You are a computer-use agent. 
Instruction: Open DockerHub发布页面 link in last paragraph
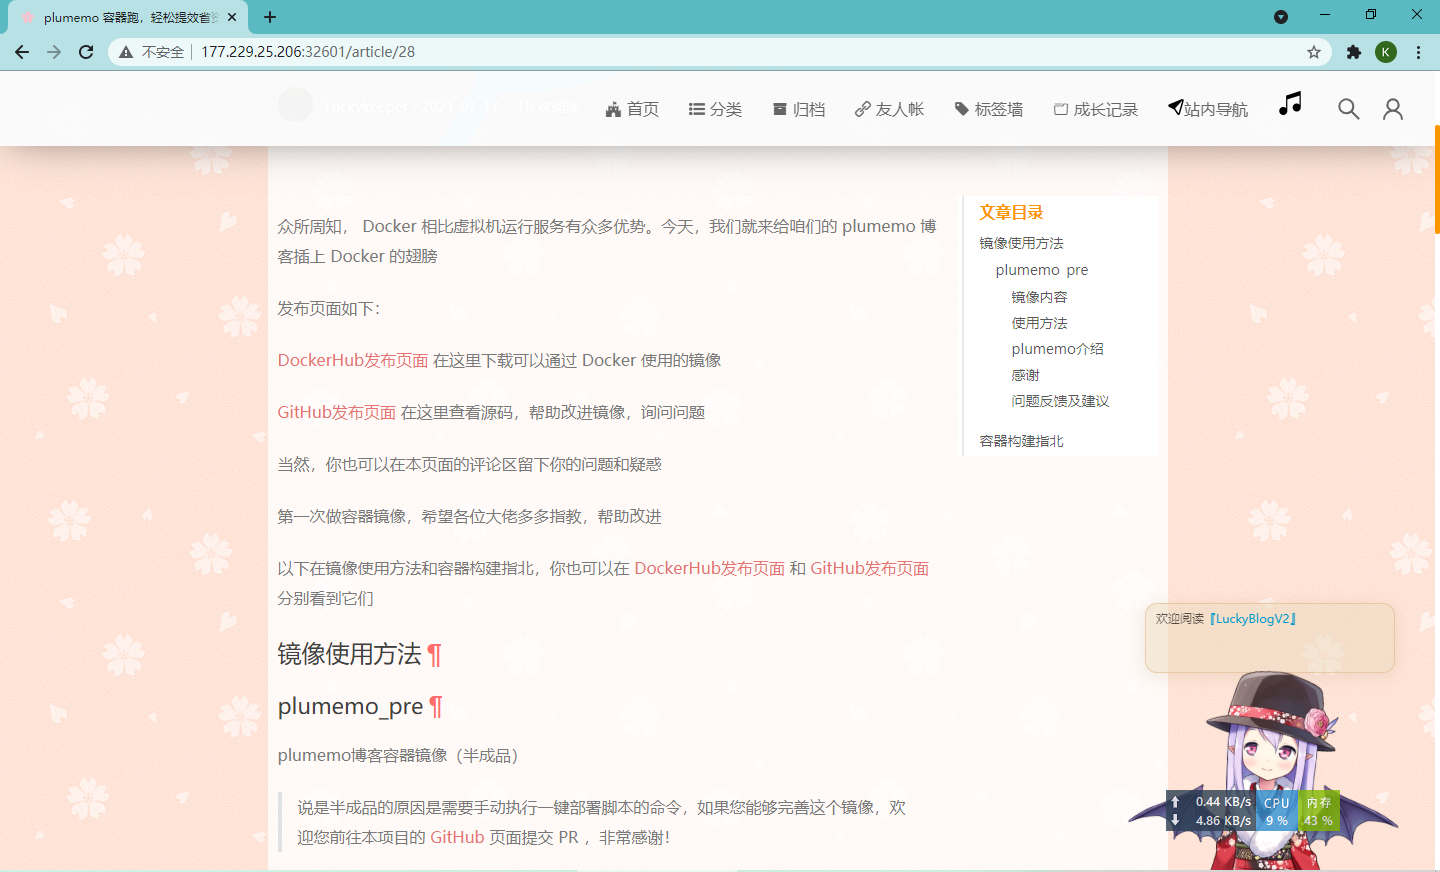(x=709, y=568)
